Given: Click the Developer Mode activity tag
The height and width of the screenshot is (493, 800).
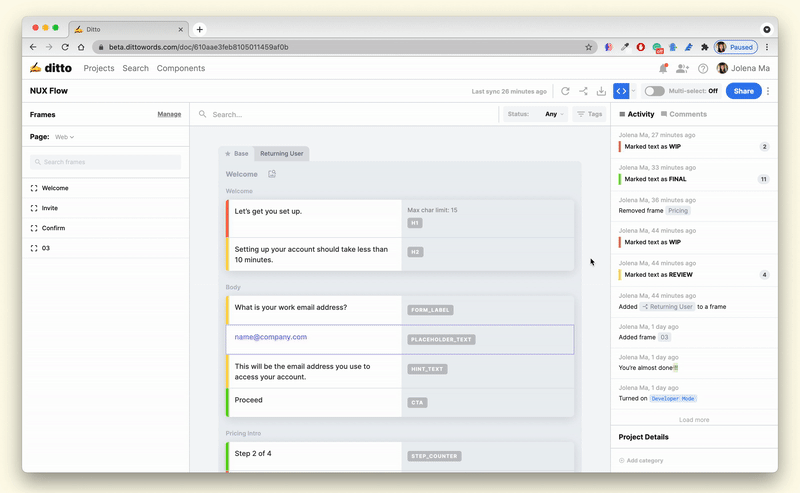Looking at the screenshot, I should [x=673, y=399].
